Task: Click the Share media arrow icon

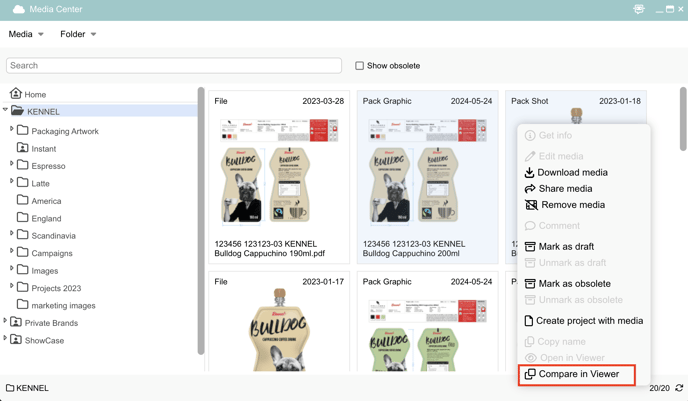Action: tap(530, 188)
